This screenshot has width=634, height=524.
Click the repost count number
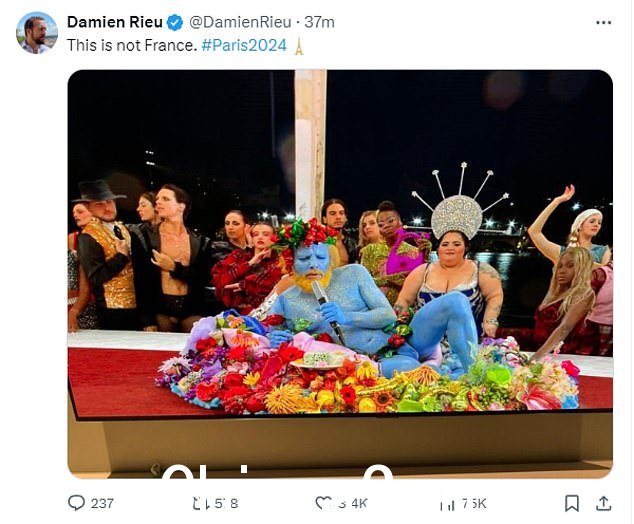[226, 504]
